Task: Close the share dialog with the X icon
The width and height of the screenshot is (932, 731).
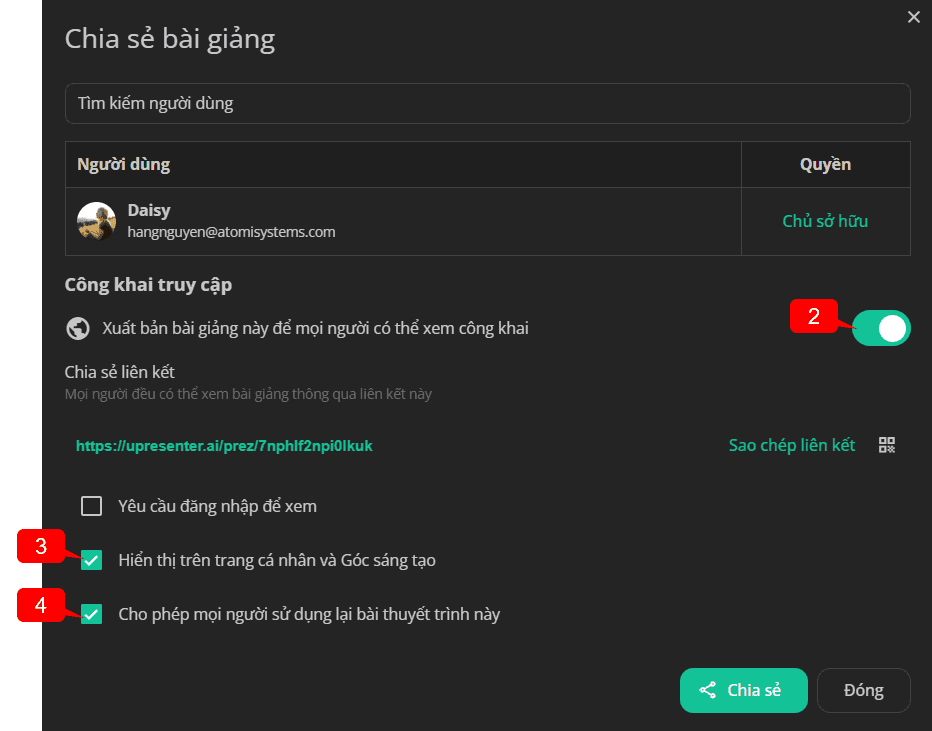Action: point(914,17)
